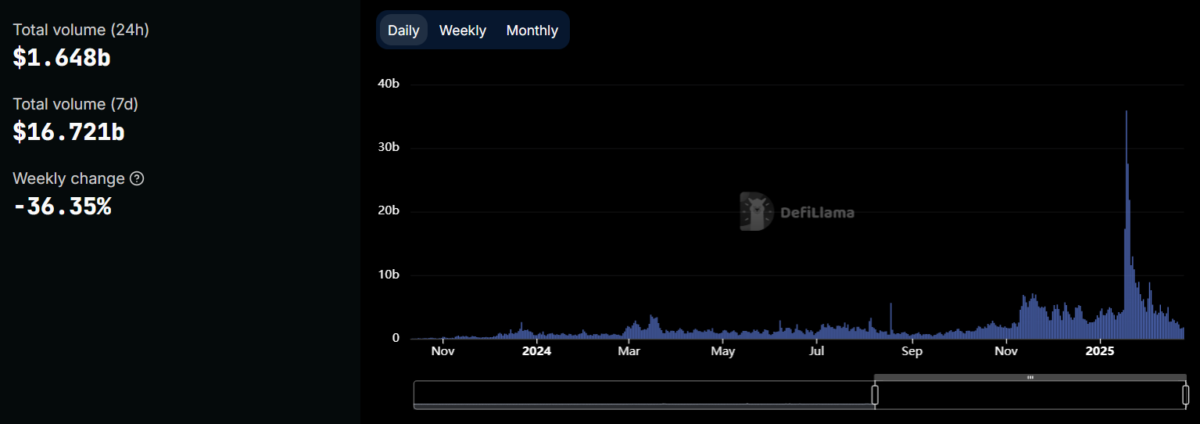Click the Total volume (24h) label
This screenshot has height=424, width=1200.
pos(80,30)
